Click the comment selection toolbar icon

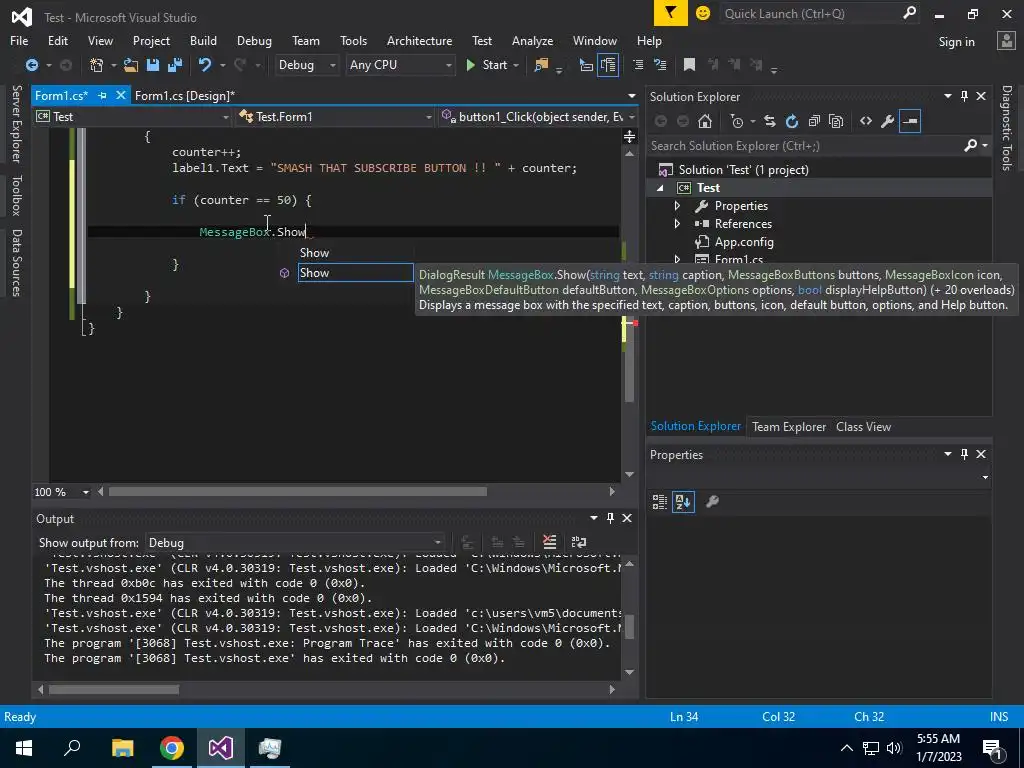[660, 65]
